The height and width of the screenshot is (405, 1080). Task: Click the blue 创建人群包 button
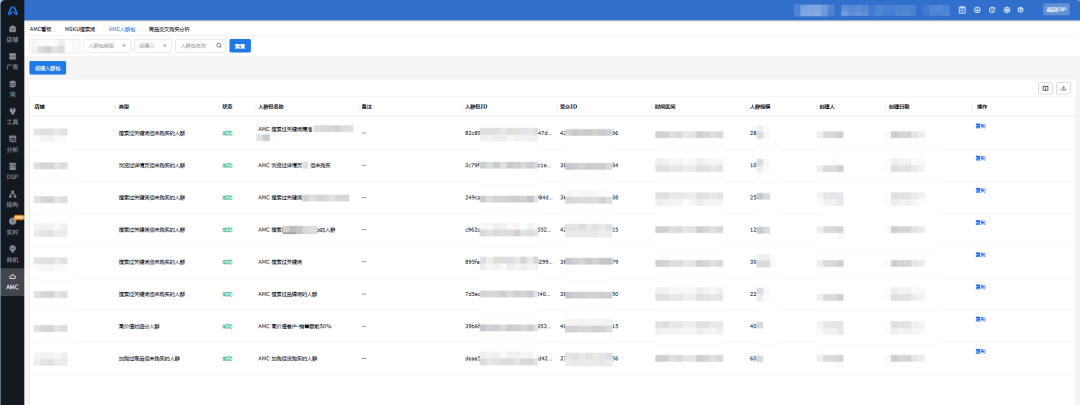pos(48,68)
